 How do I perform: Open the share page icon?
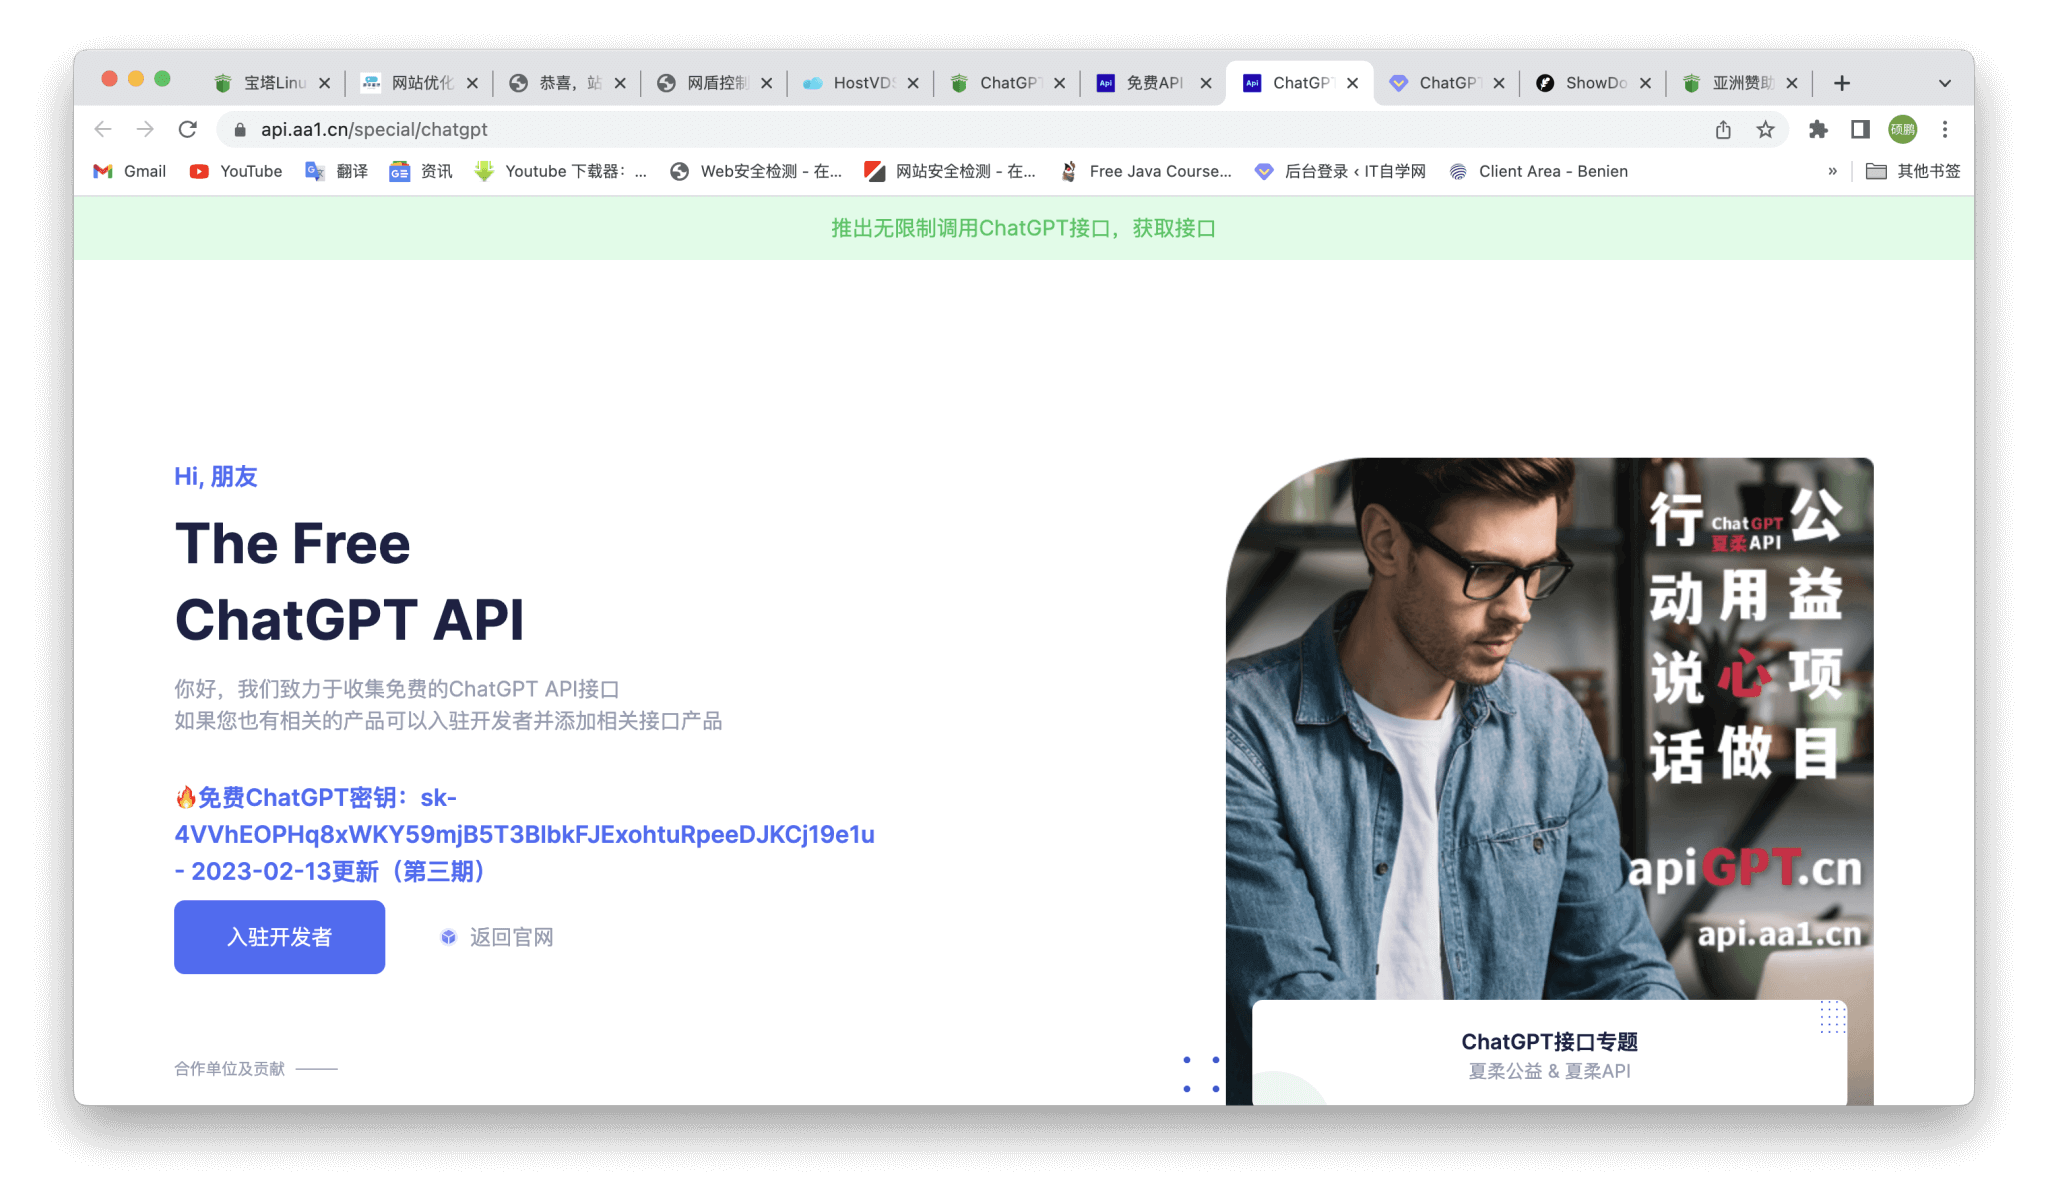coord(1723,129)
